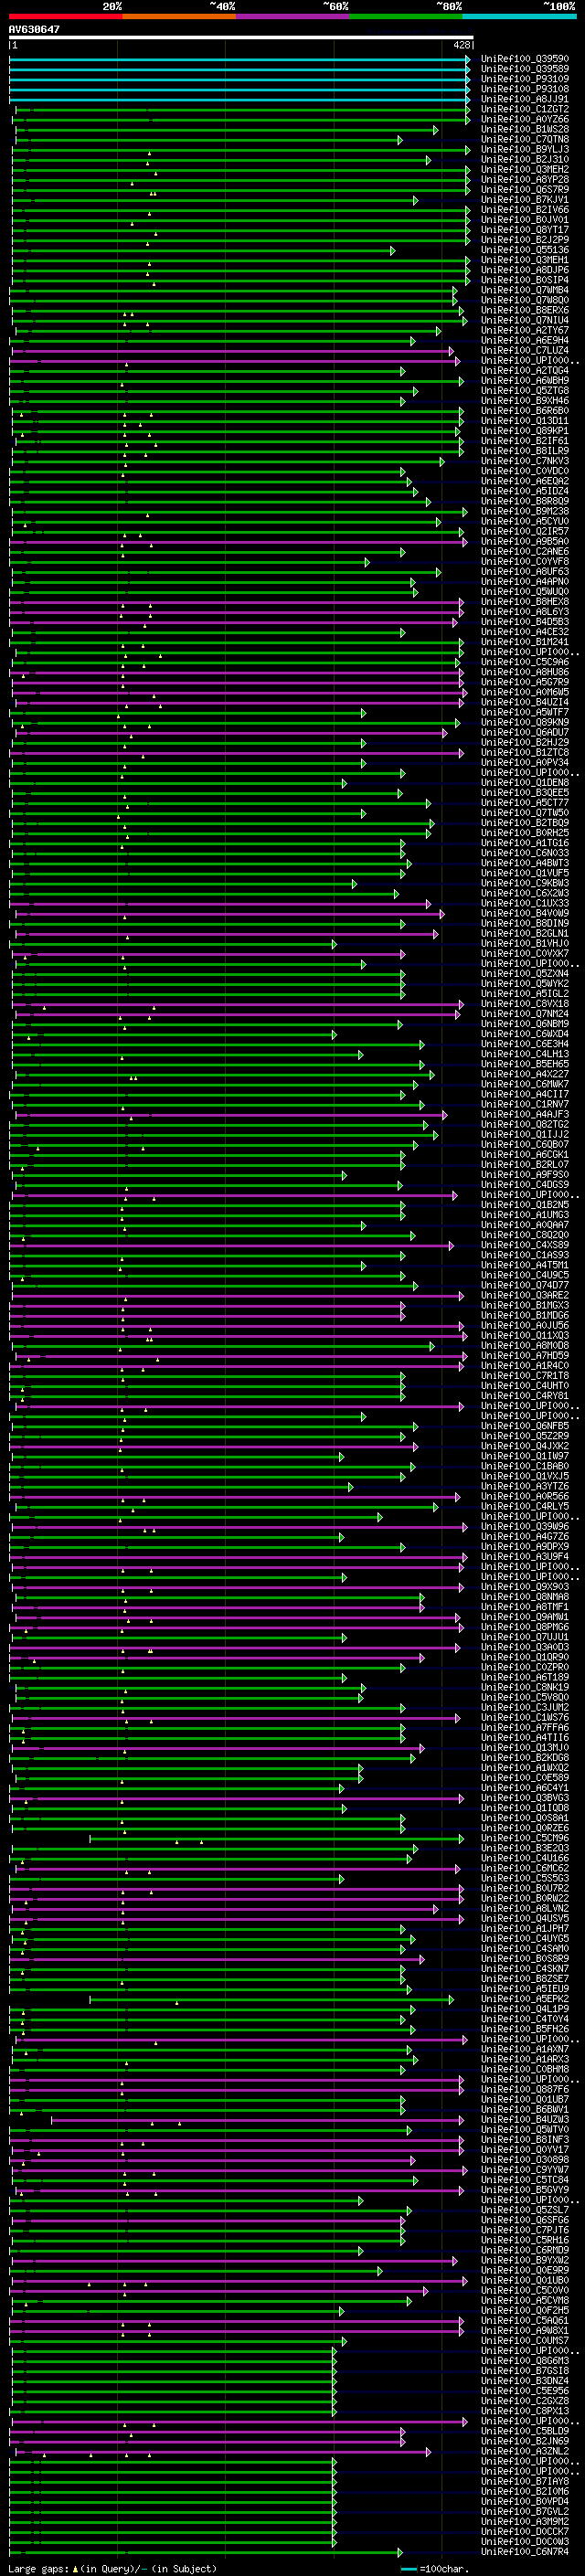585x2576 pixels.
Task: Select the UniRef100_A1TG16 label
Action: tap(525, 843)
